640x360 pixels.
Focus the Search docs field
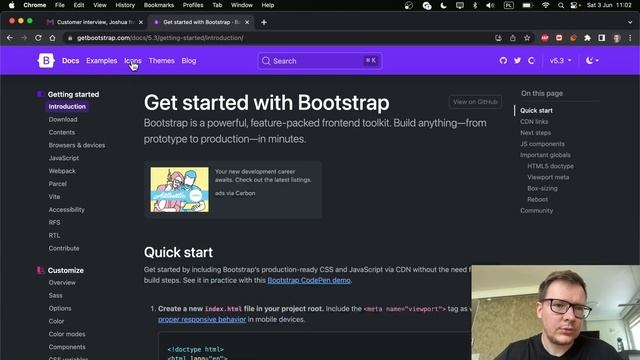pos(320,61)
